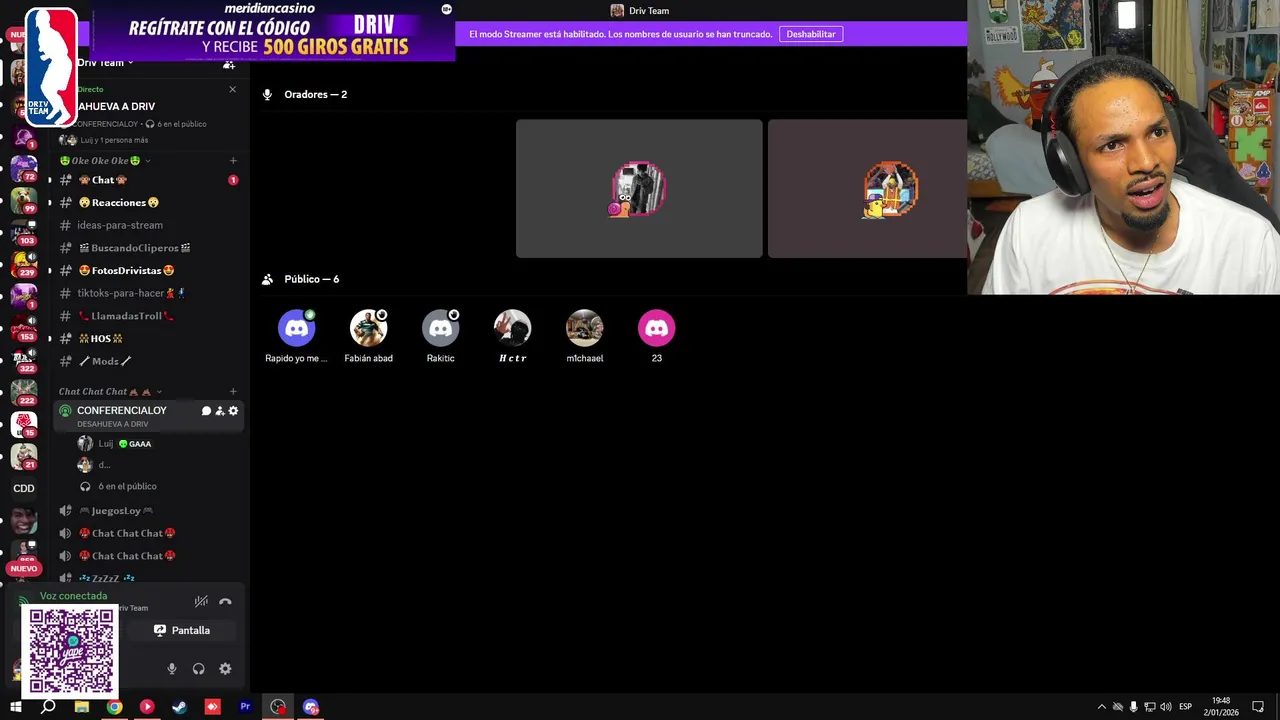Viewport: 1280px width, 720px height.
Task: Open server with 15 notifications badge
Action: click(x=24, y=425)
